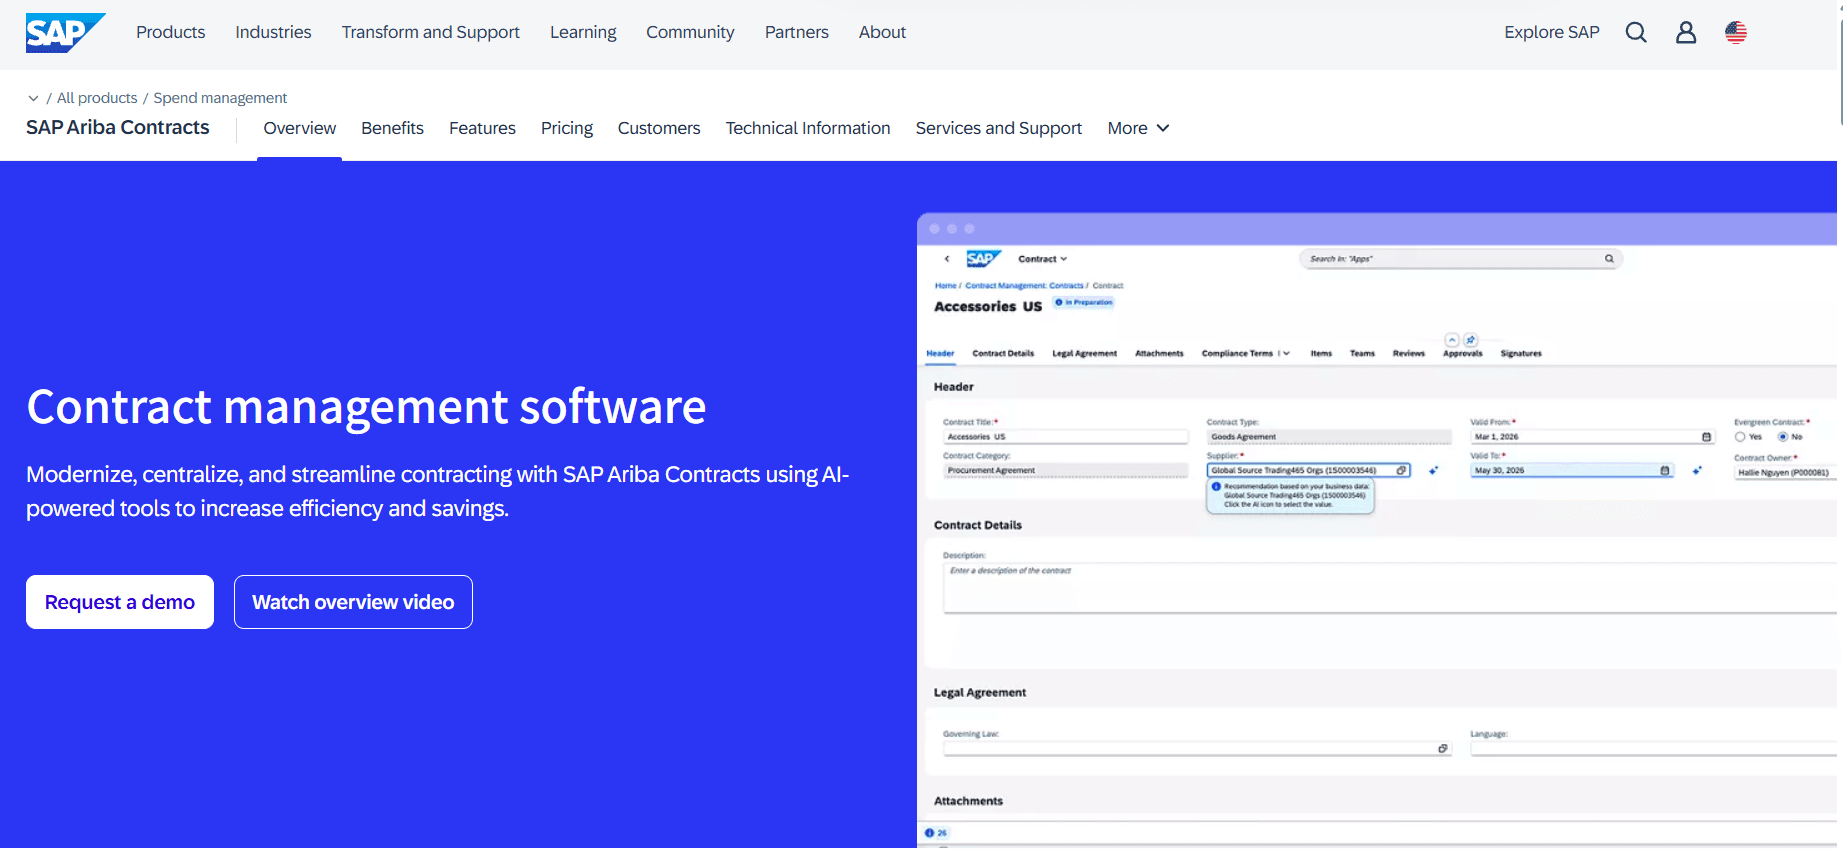Select the Features tab
The image size is (1843, 856).
[x=482, y=128]
